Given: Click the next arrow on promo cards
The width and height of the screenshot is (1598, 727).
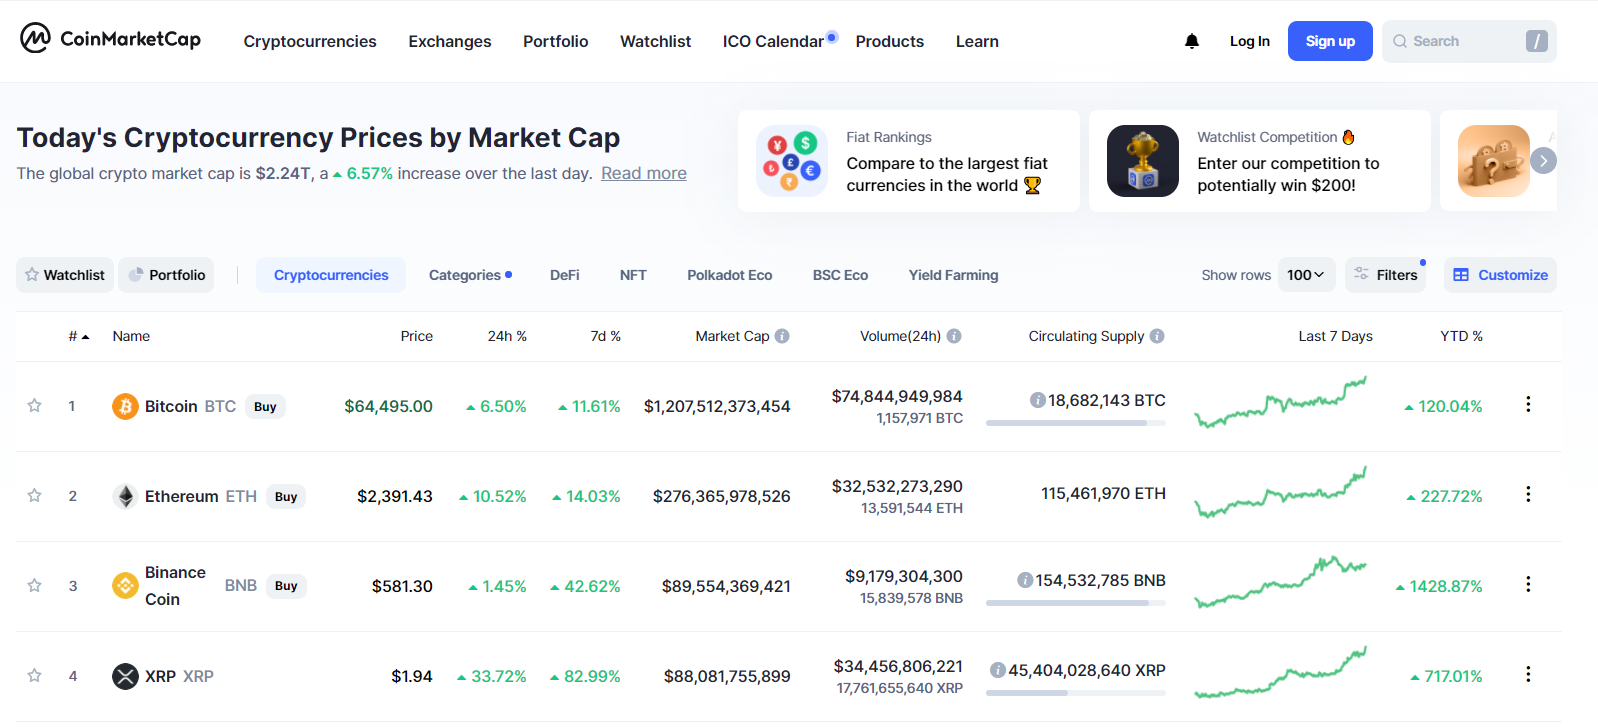Looking at the screenshot, I should pos(1543,160).
